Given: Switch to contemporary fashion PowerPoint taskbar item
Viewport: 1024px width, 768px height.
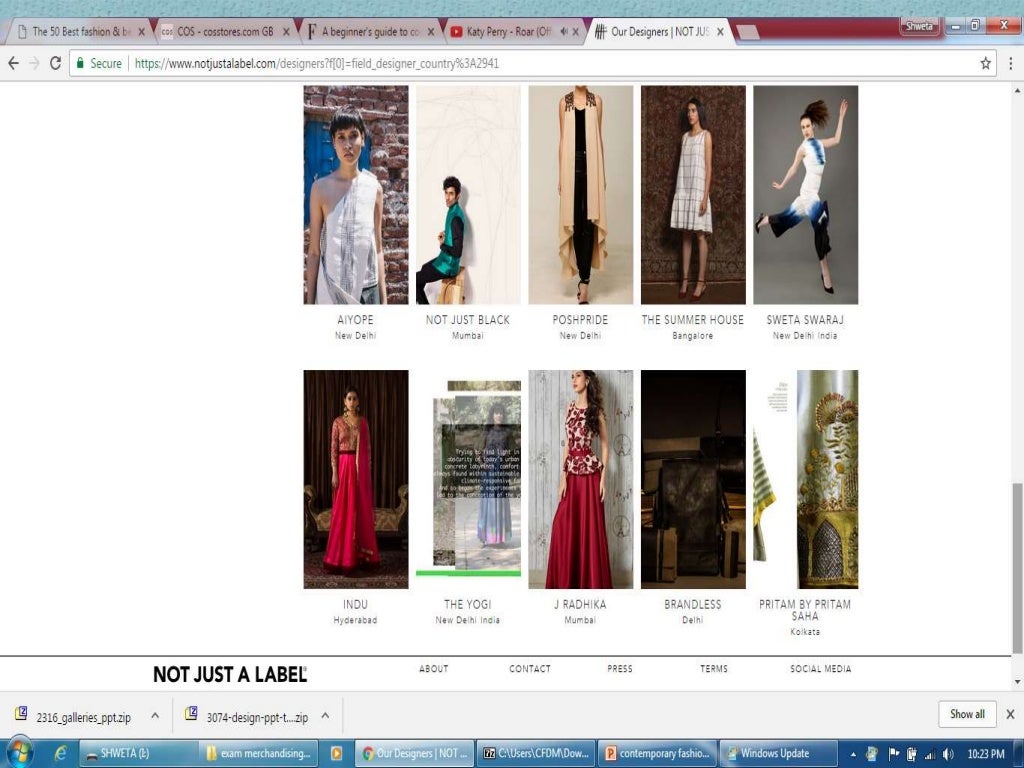Looking at the screenshot, I should click(x=657, y=753).
